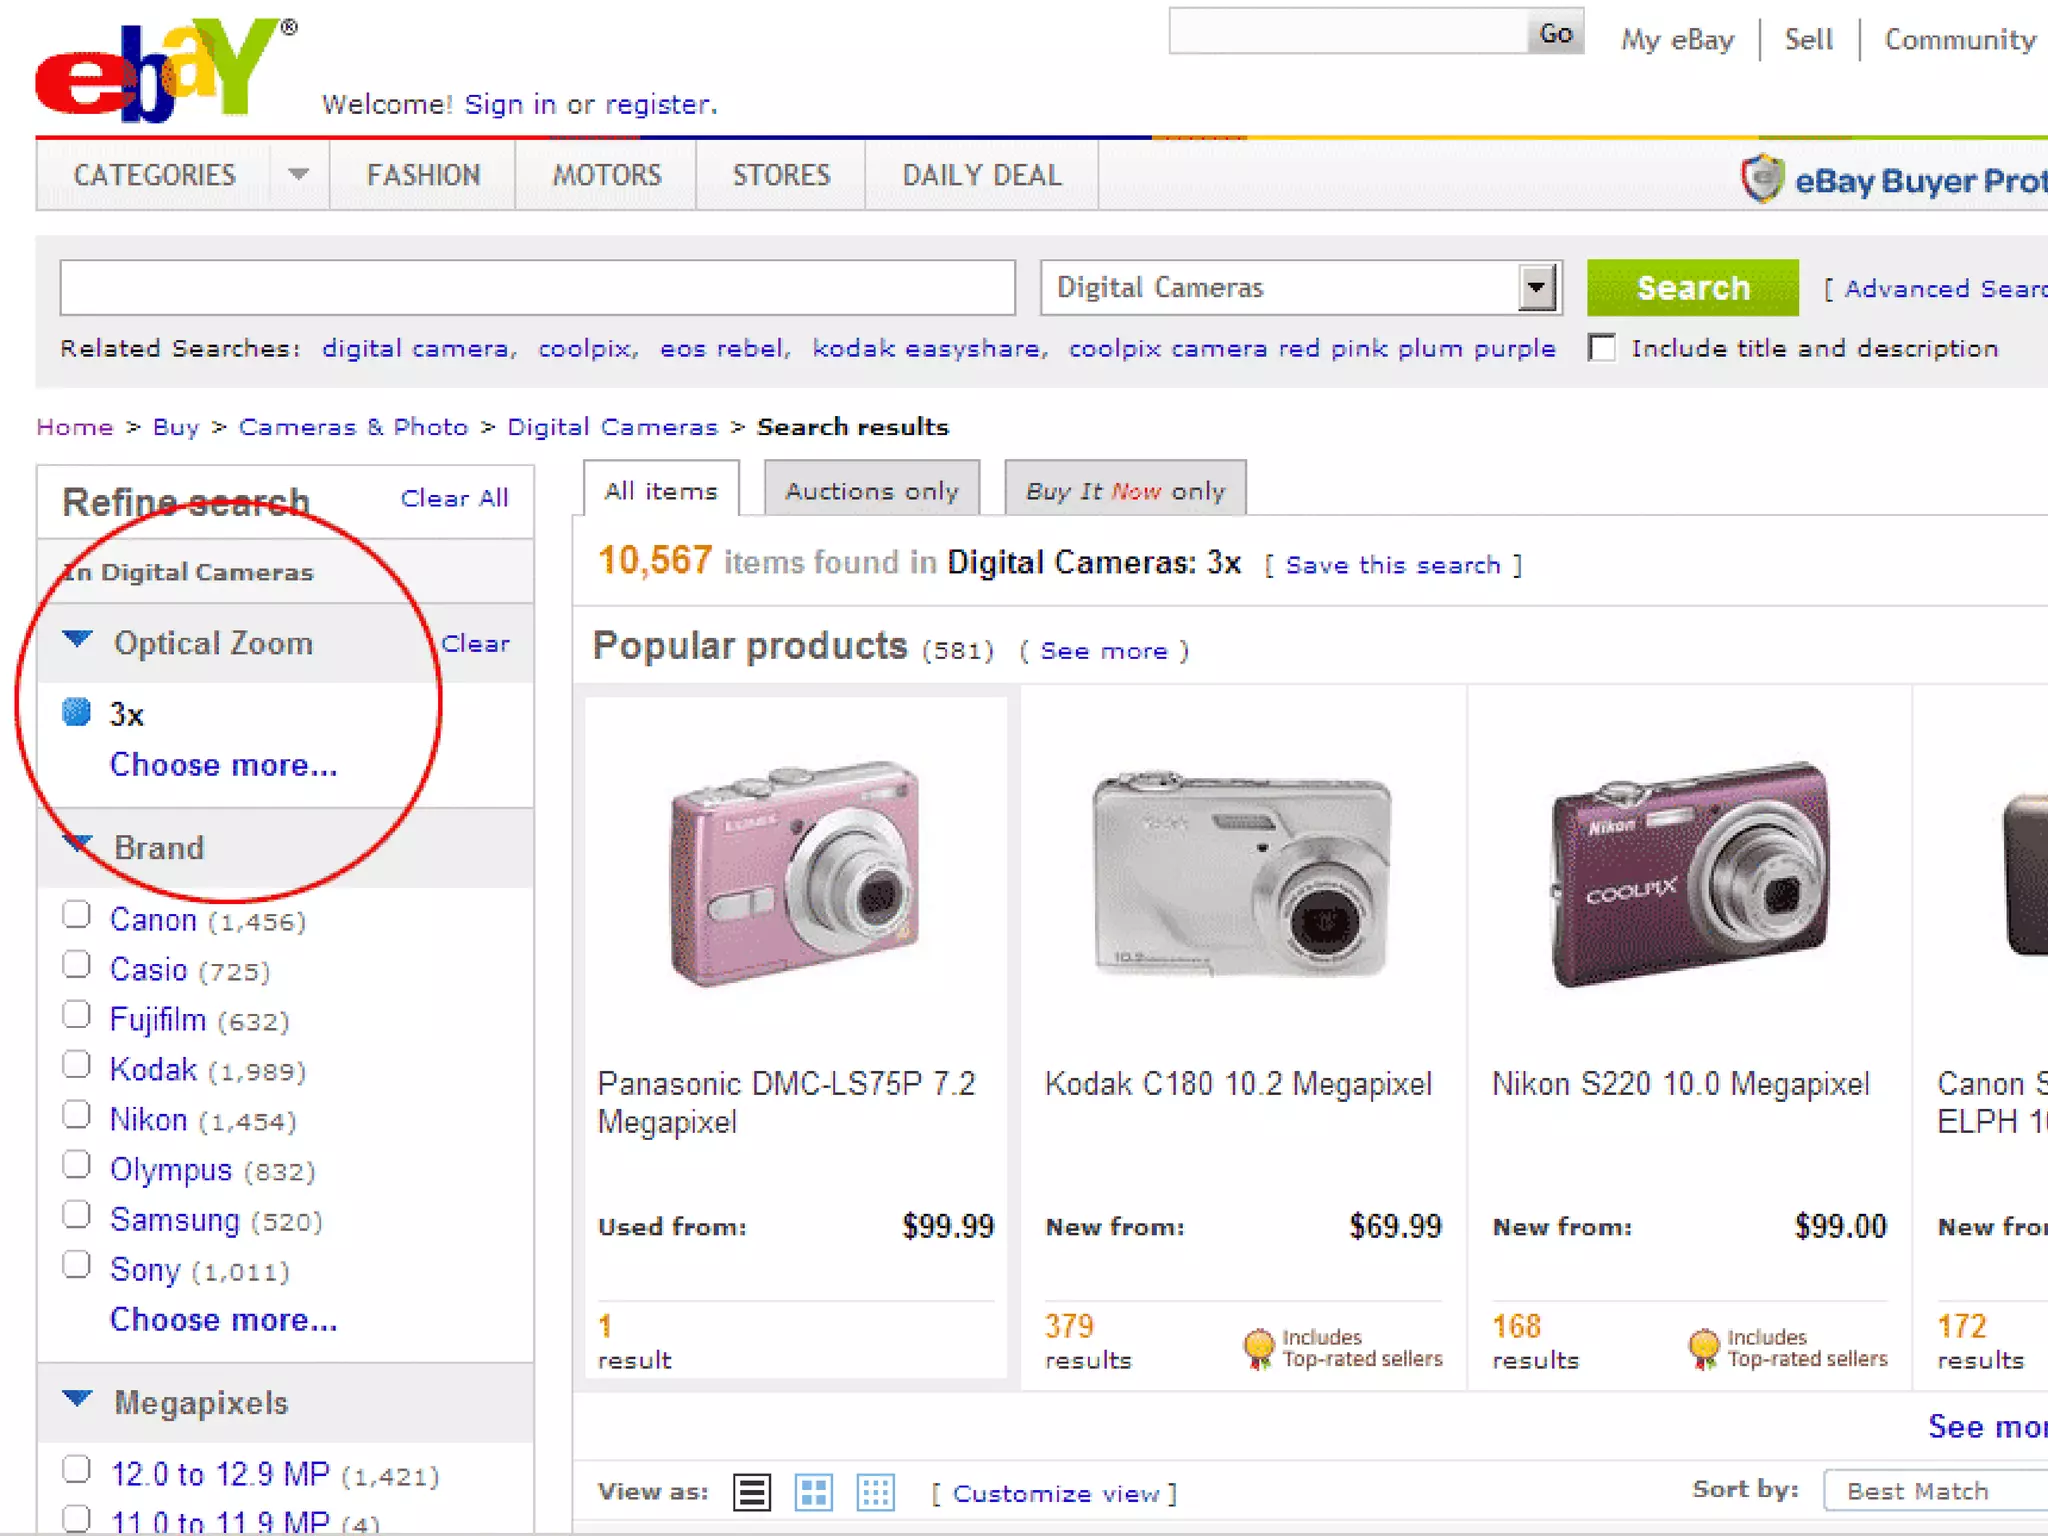Switch to large grid view icon

tap(813, 1492)
